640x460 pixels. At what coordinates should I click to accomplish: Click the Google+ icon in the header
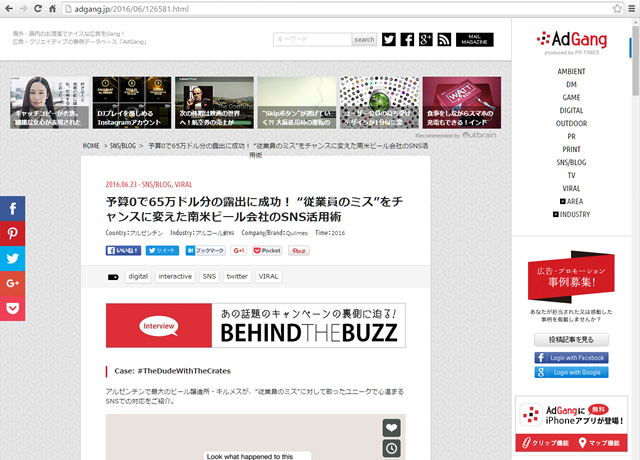click(x=424, y=40)
